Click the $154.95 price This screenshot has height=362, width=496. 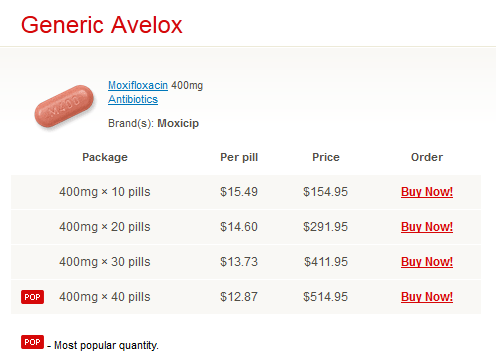[x=325, y=192]
